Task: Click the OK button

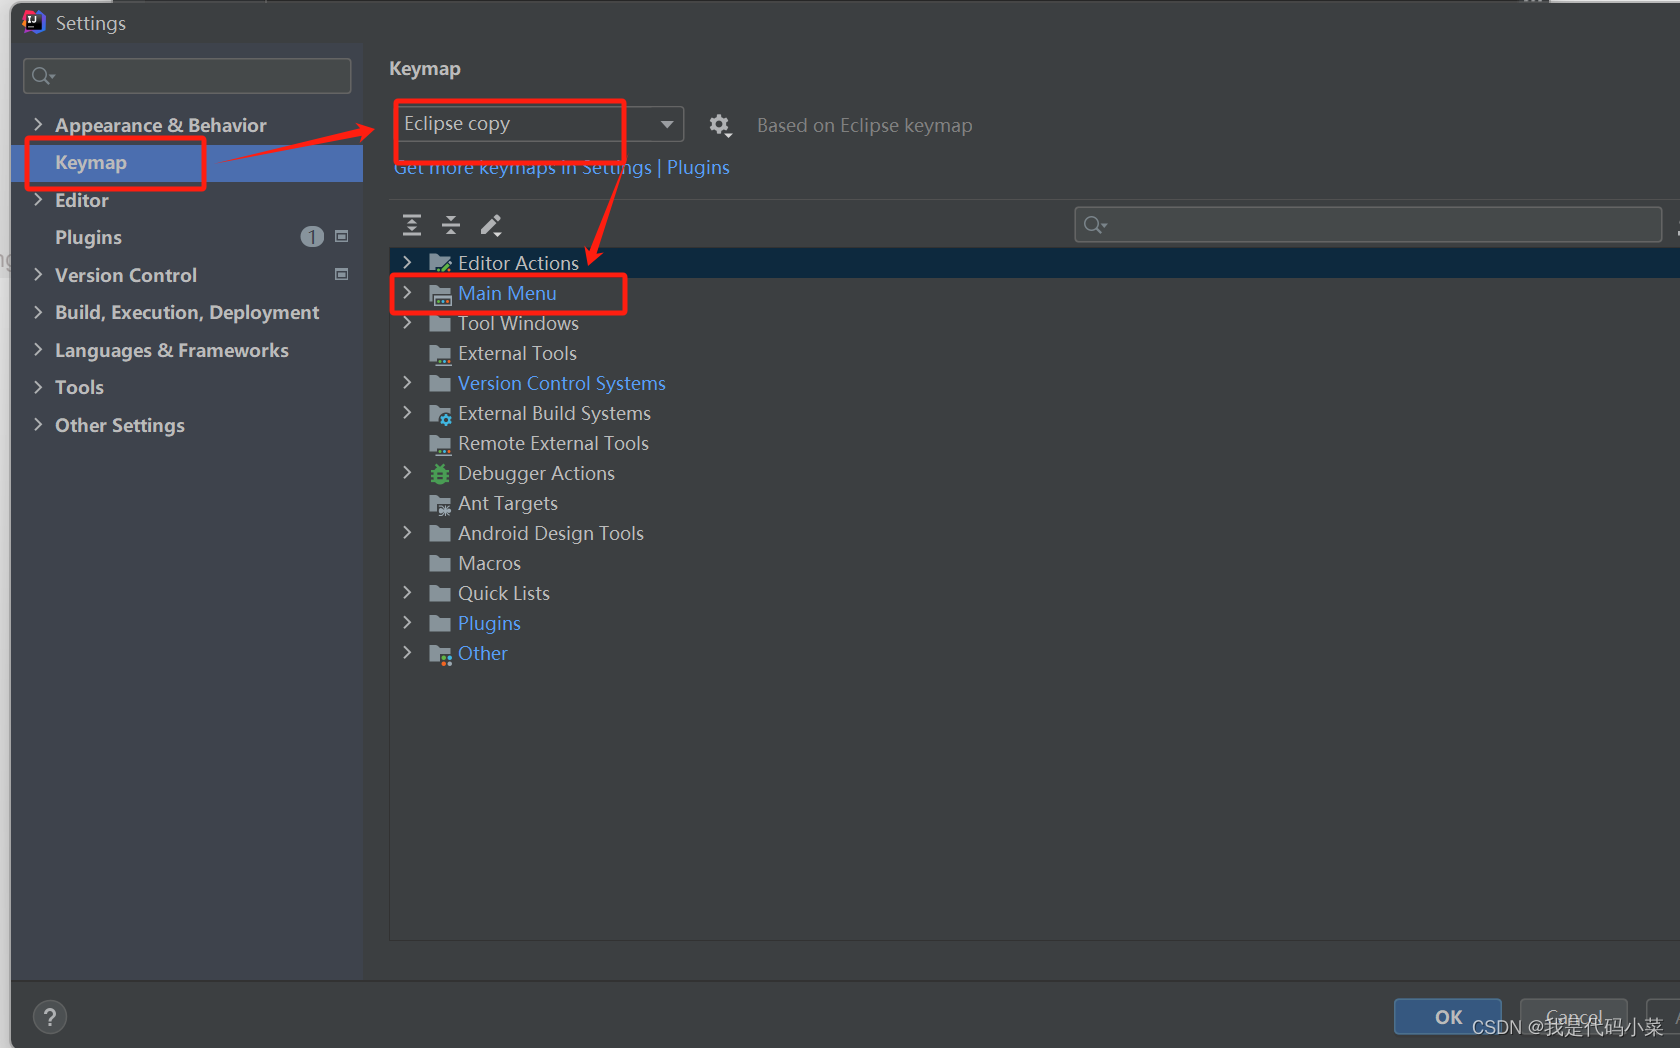Action: tap(1448, 1017)
